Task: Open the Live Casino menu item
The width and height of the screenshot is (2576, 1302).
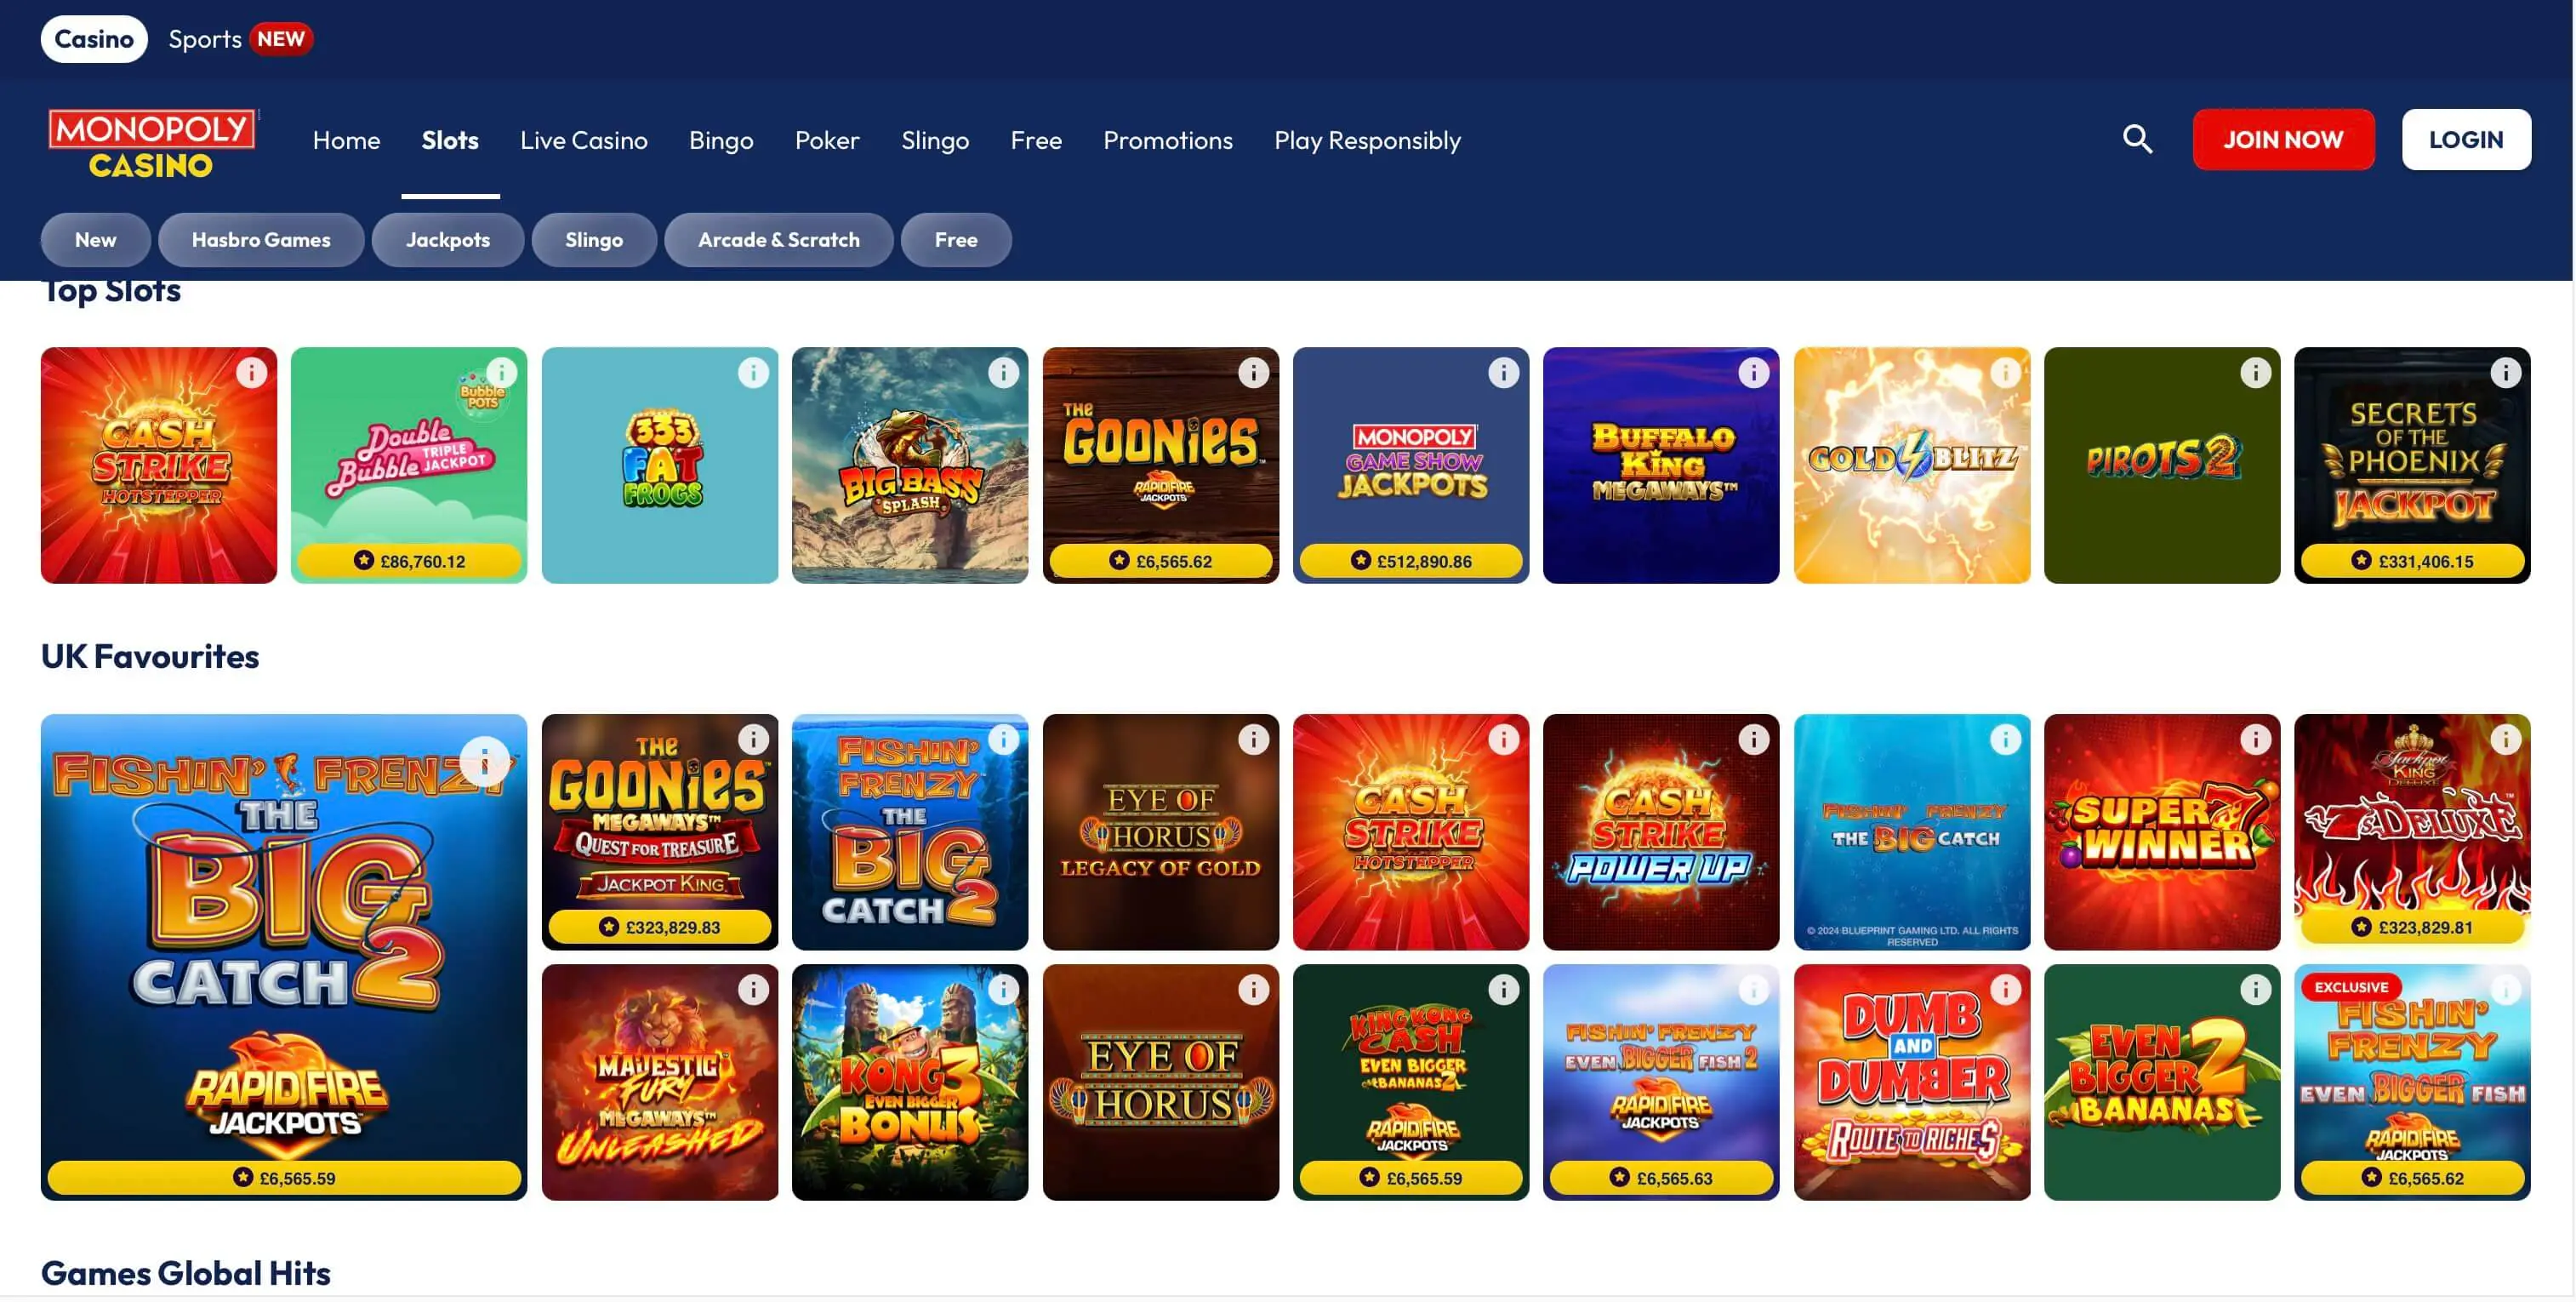Action: click(x=584, y=140)
